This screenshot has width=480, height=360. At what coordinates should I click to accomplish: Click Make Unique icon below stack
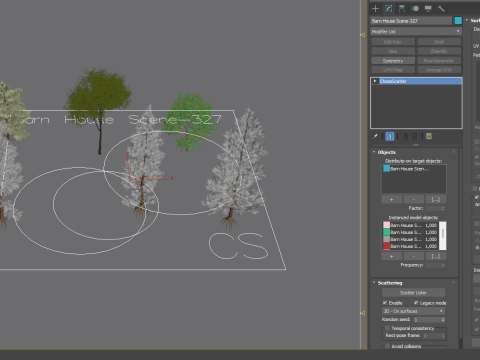(404, 136)
